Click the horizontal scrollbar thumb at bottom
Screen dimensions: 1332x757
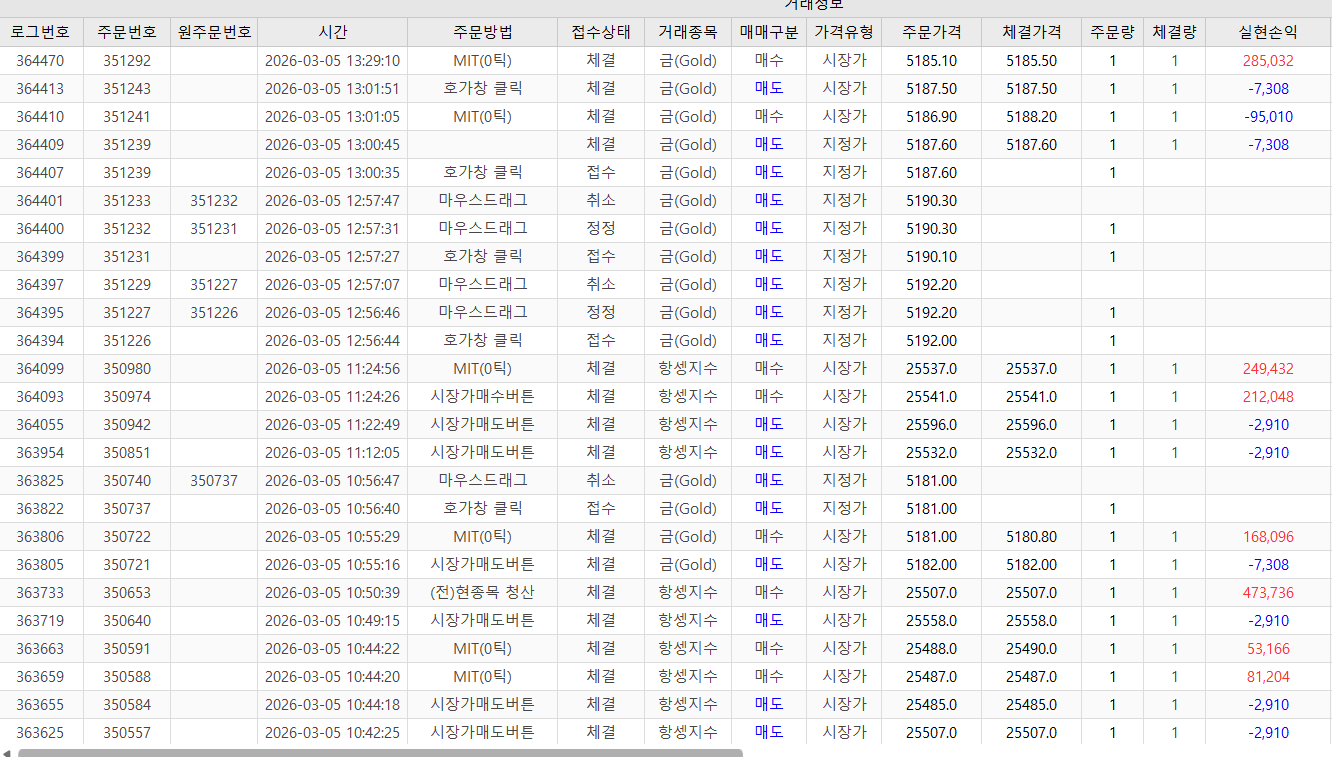pyautogui.click(x=380, y=752)
